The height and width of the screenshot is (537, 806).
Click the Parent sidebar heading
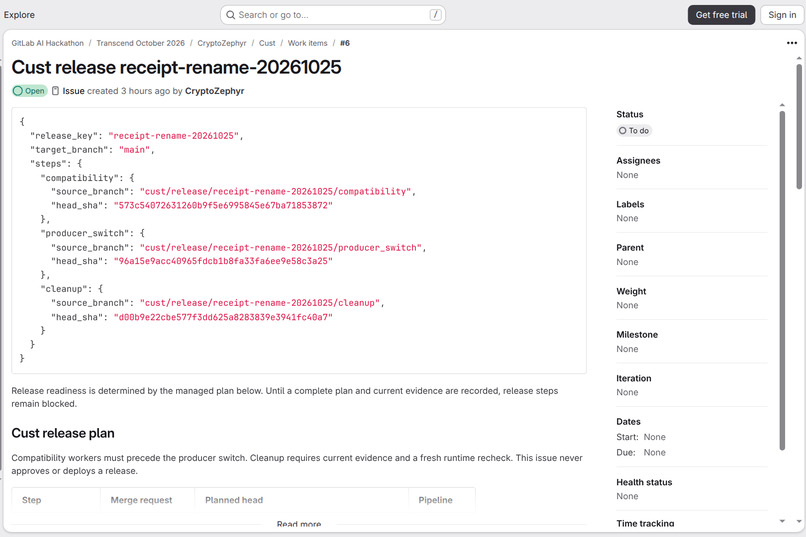tap(630, 248)
